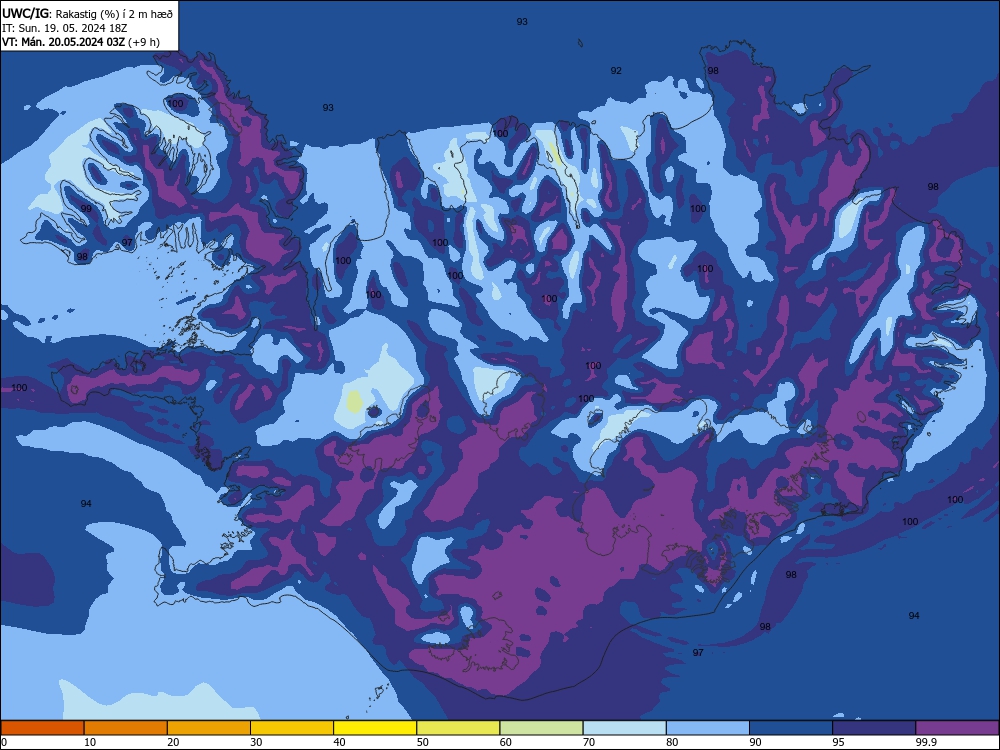Click the '92' humidity value on map

pos(616,71)
